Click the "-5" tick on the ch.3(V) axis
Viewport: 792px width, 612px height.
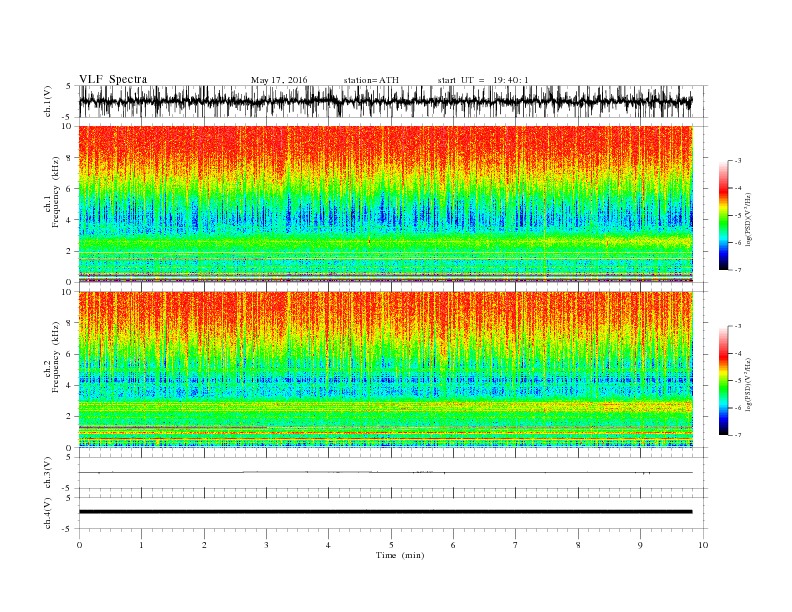(68, 488)
